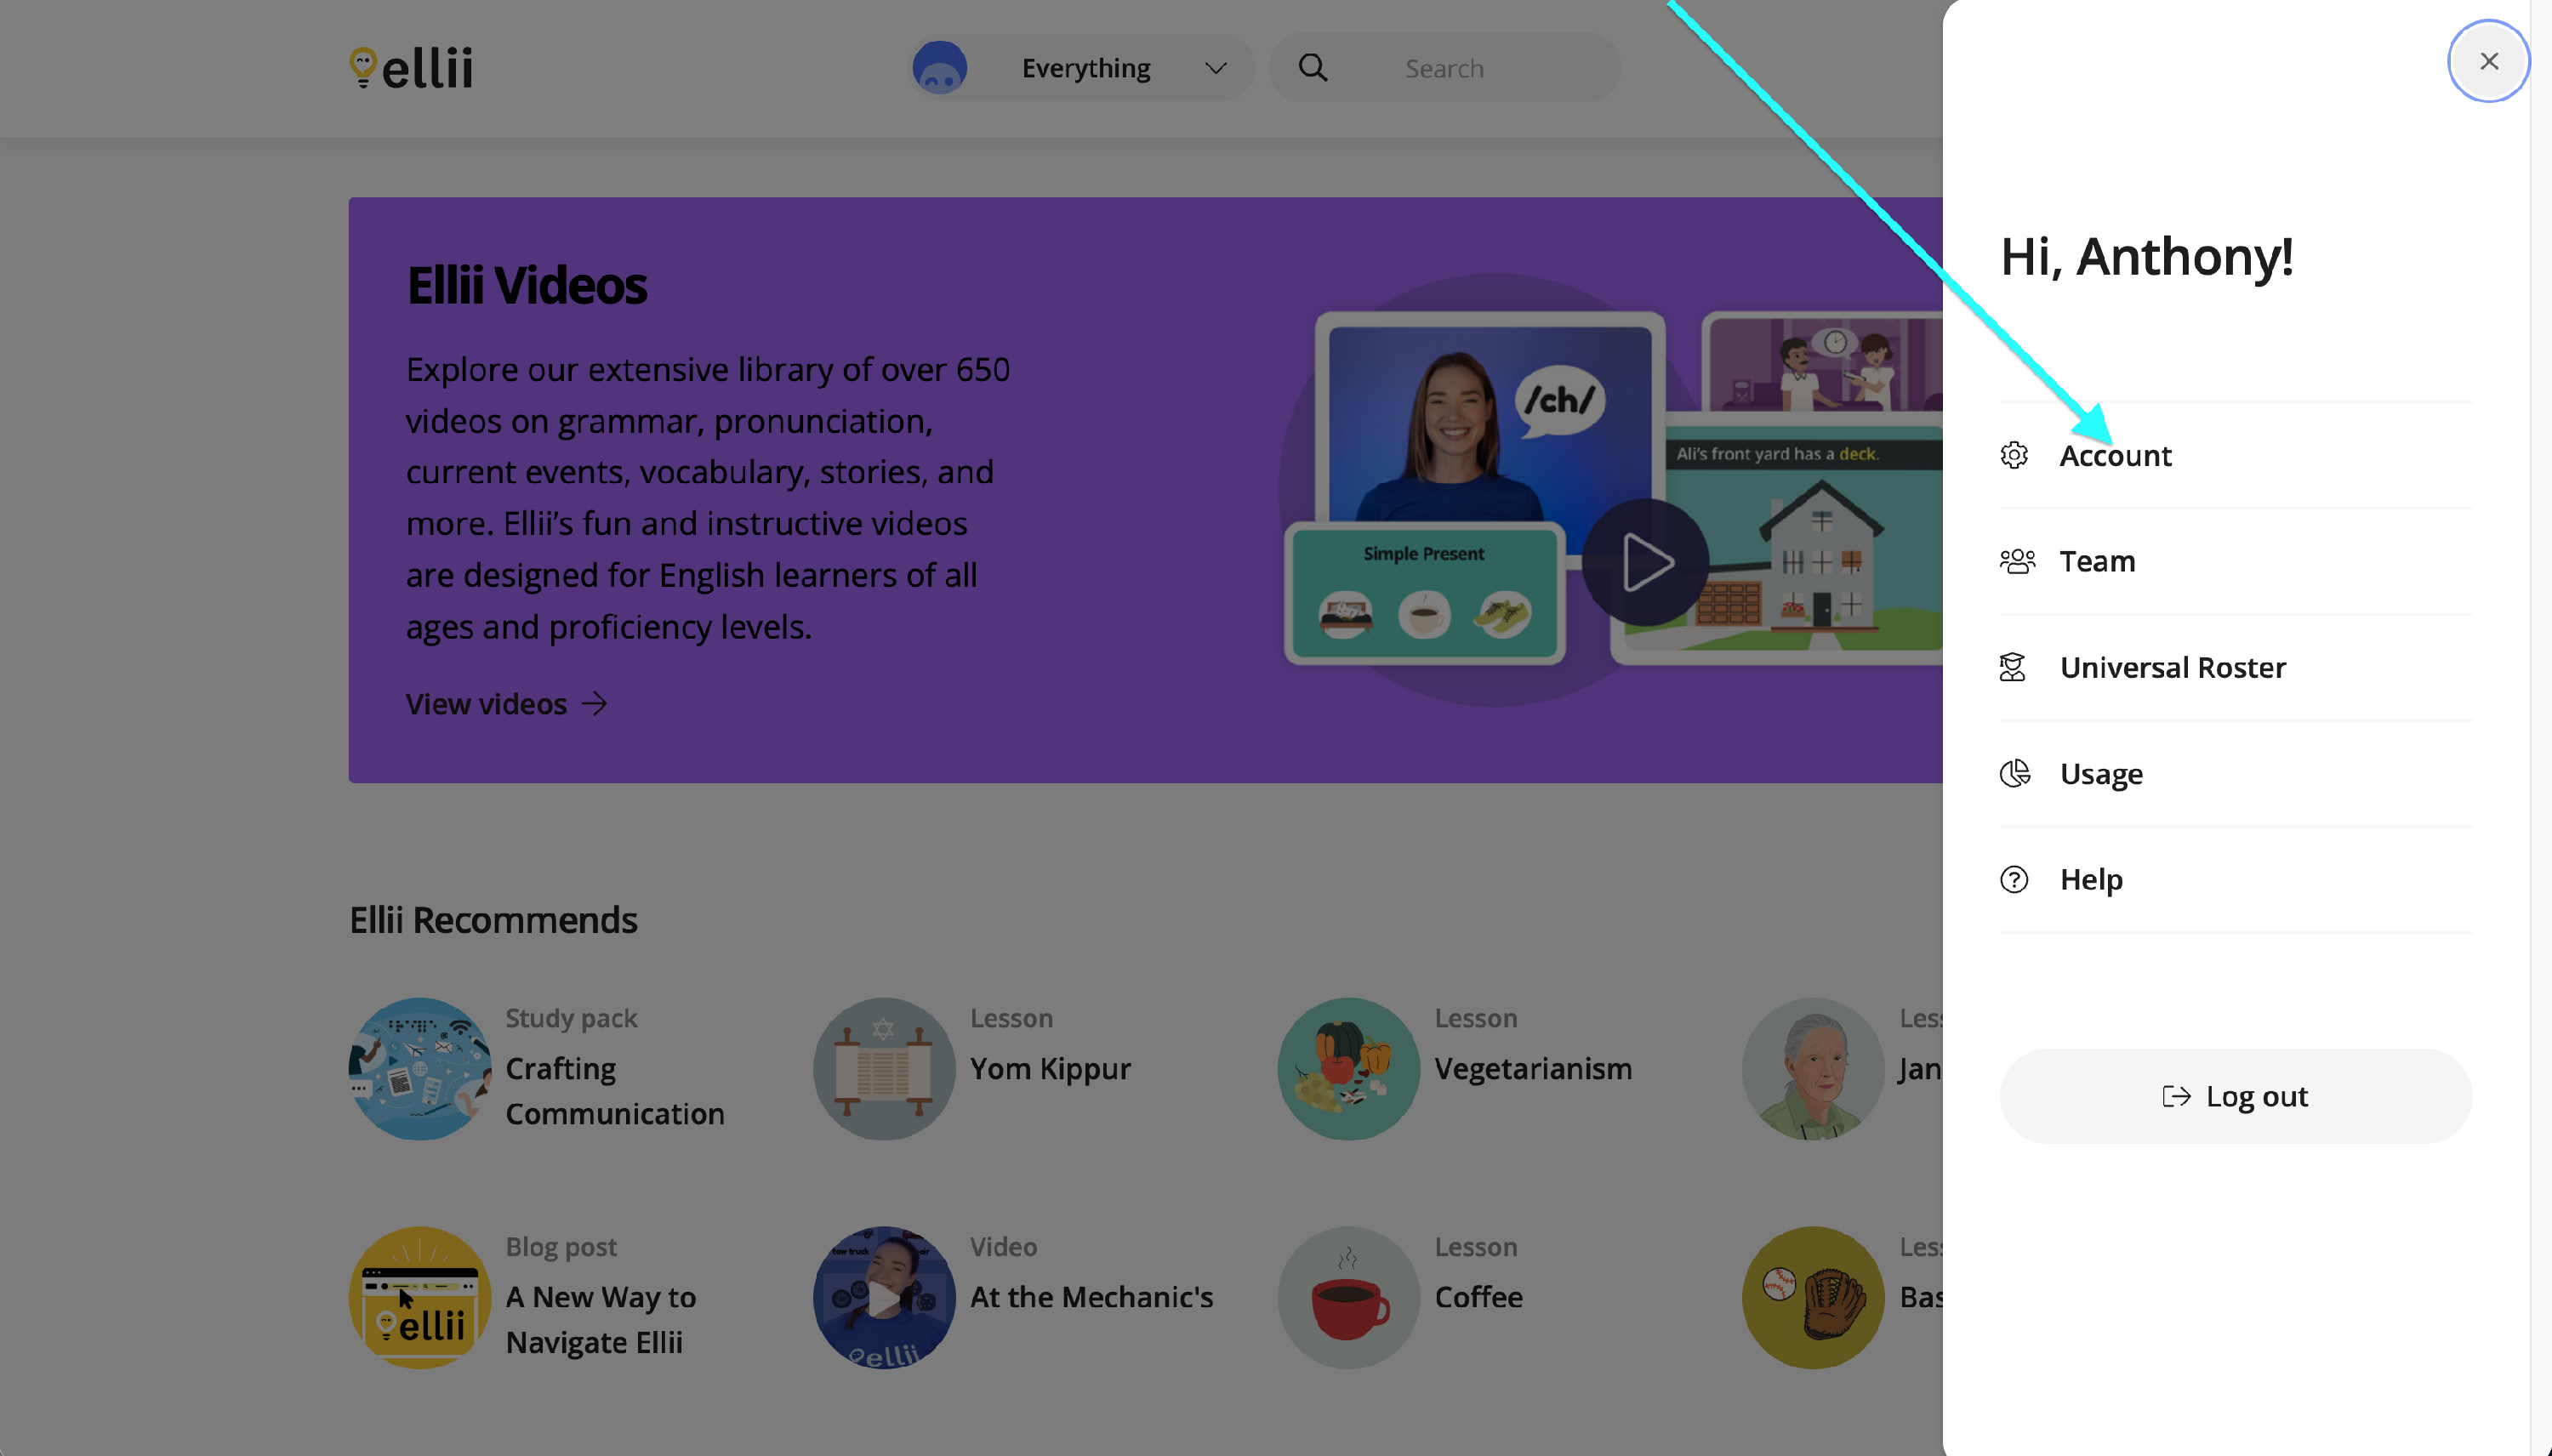Click the blue avatar icon beside Everything
The image size is (2552, 1456).
point(939,68)
